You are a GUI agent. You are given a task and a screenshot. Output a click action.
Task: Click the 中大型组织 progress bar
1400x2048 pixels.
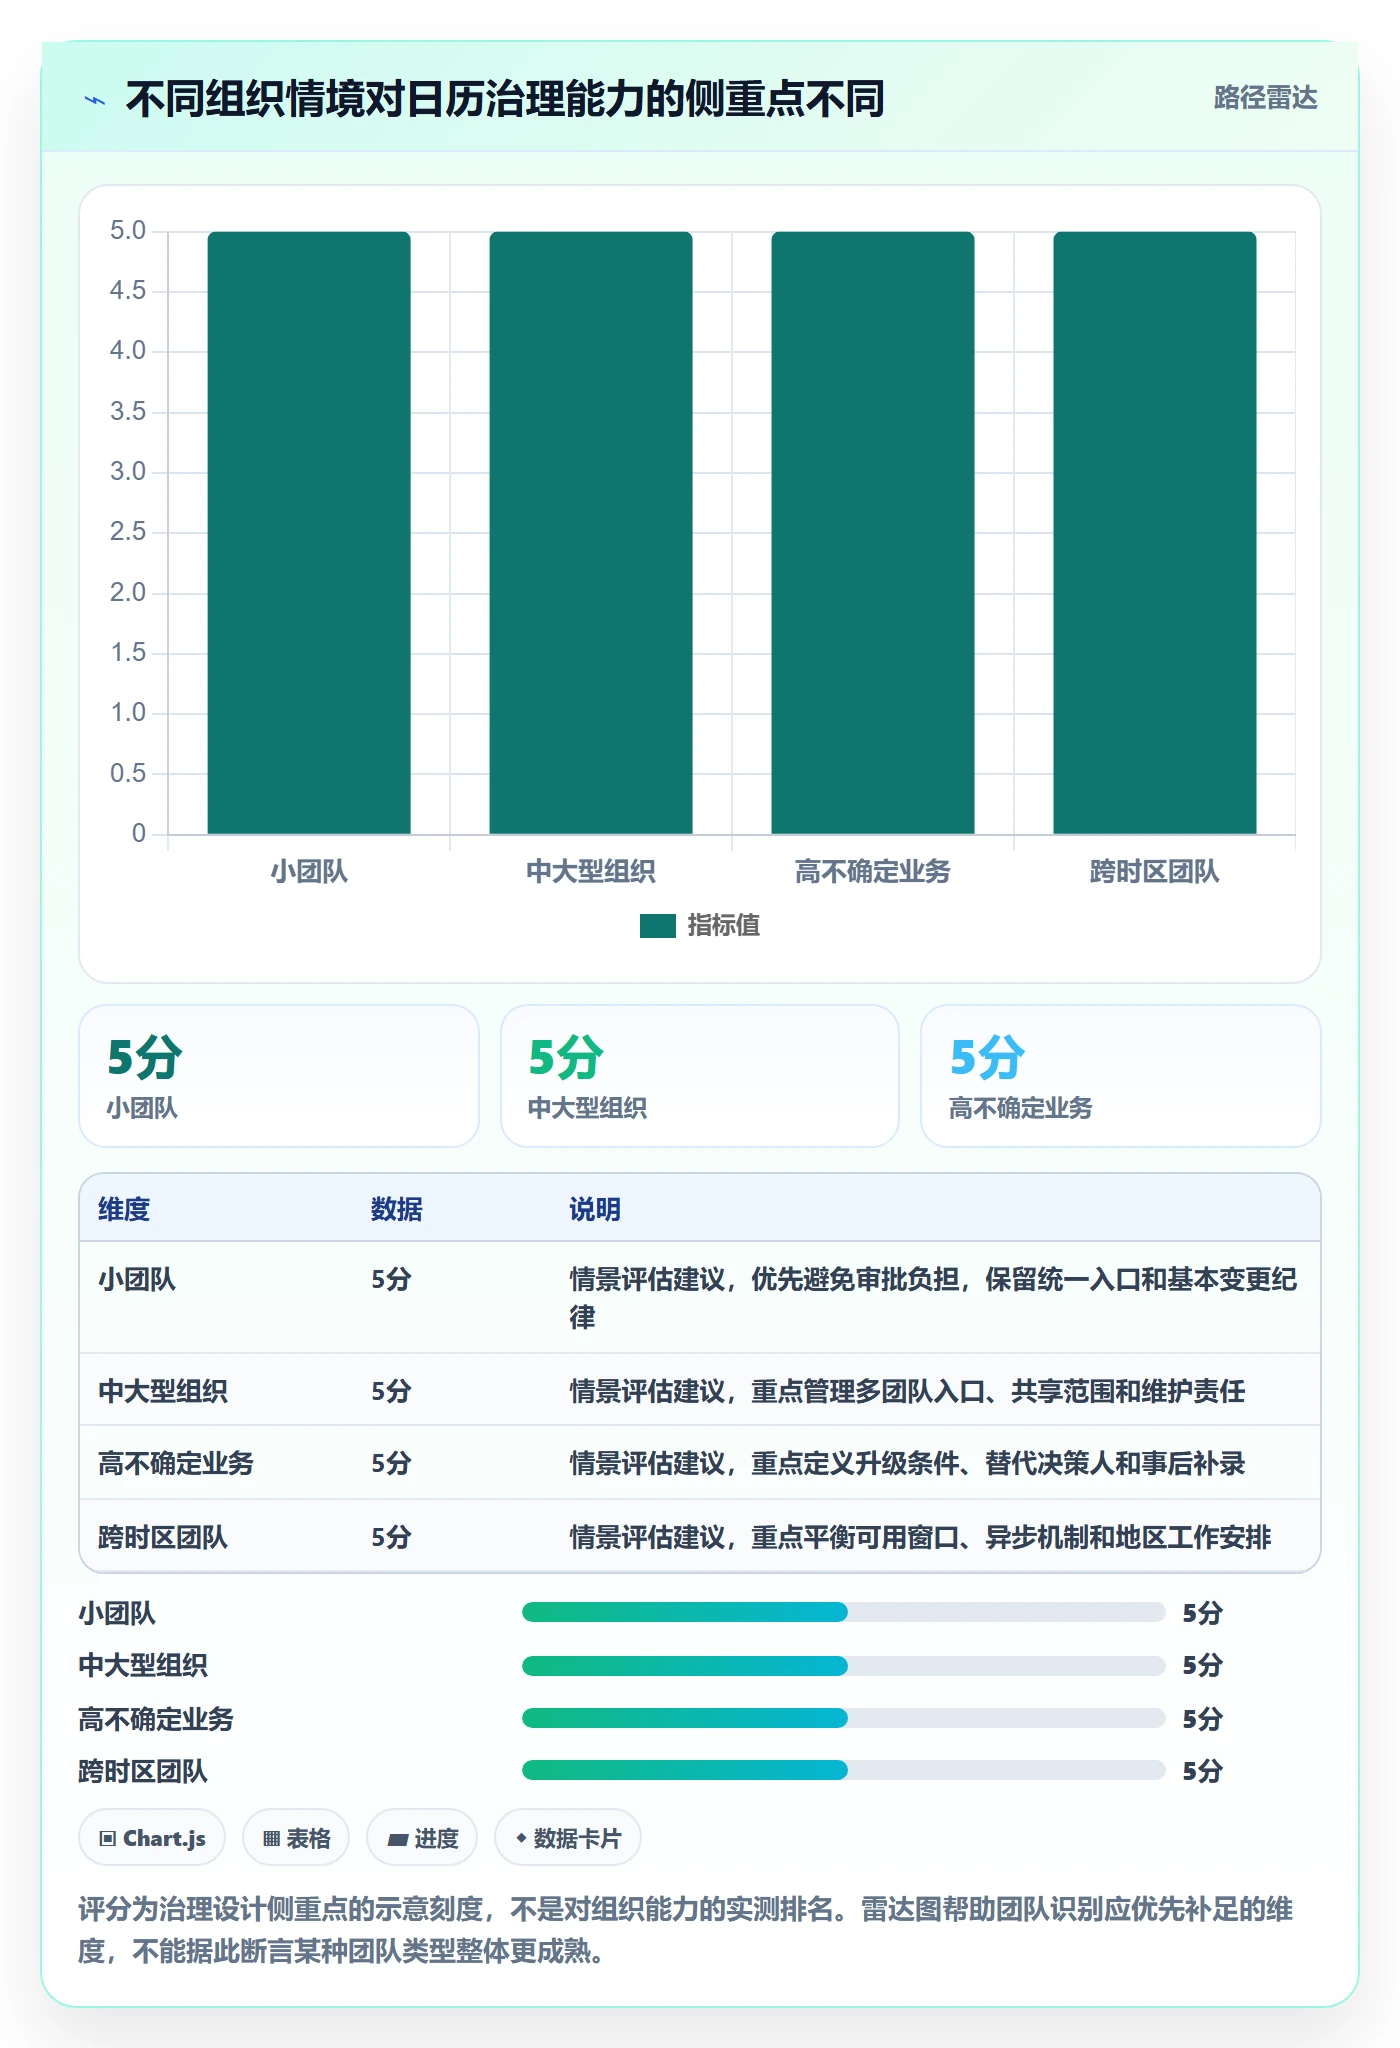[x=843, y=1666]
